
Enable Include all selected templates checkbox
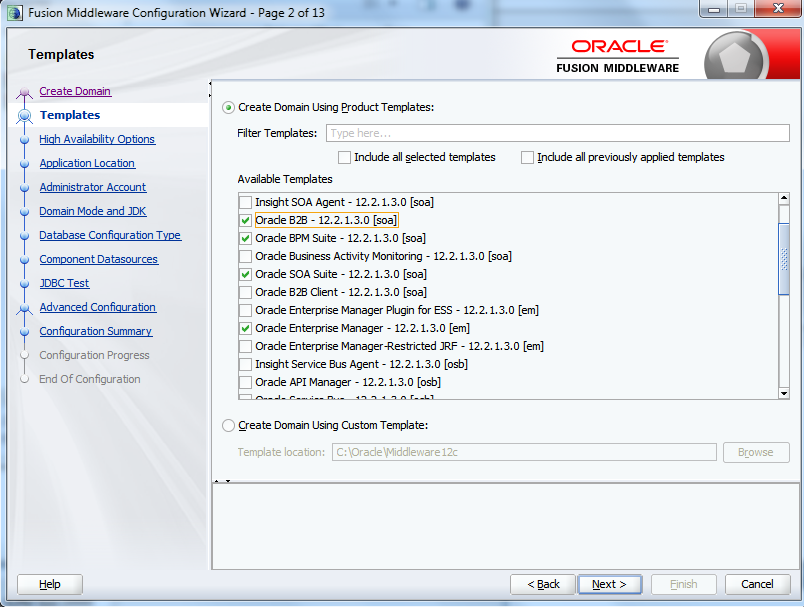coord(344,157)
